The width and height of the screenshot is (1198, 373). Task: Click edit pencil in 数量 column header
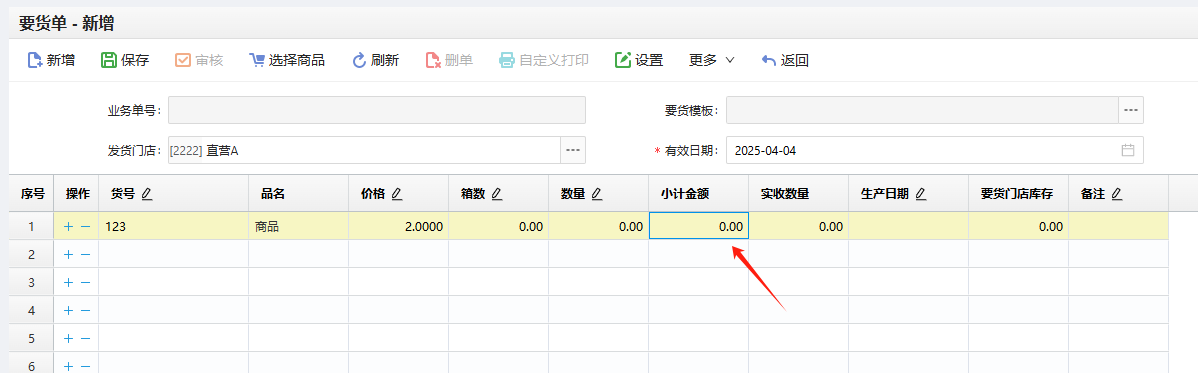[x=596, y=194]
